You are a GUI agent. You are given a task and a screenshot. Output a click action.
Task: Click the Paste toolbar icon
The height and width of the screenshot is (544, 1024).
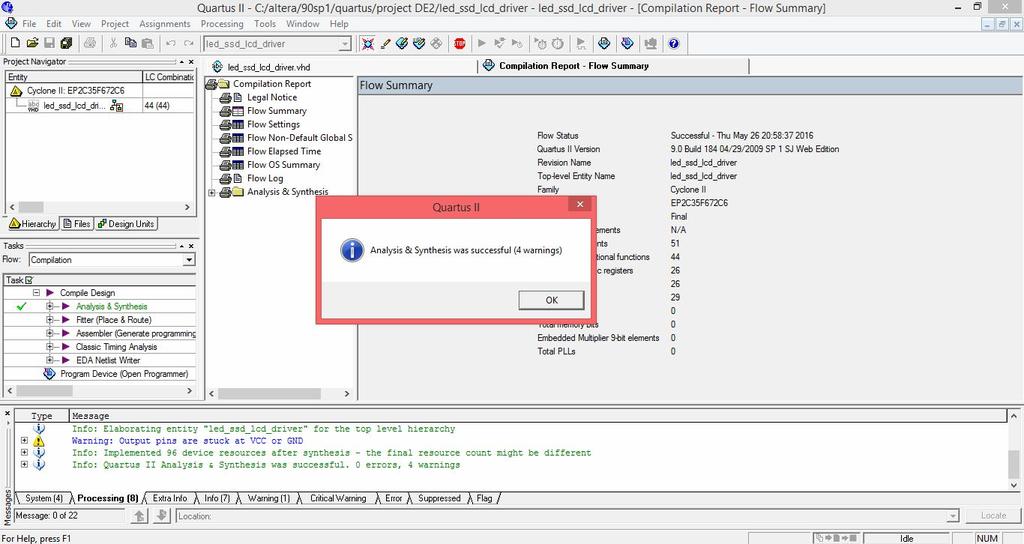[x=147, y=44]
